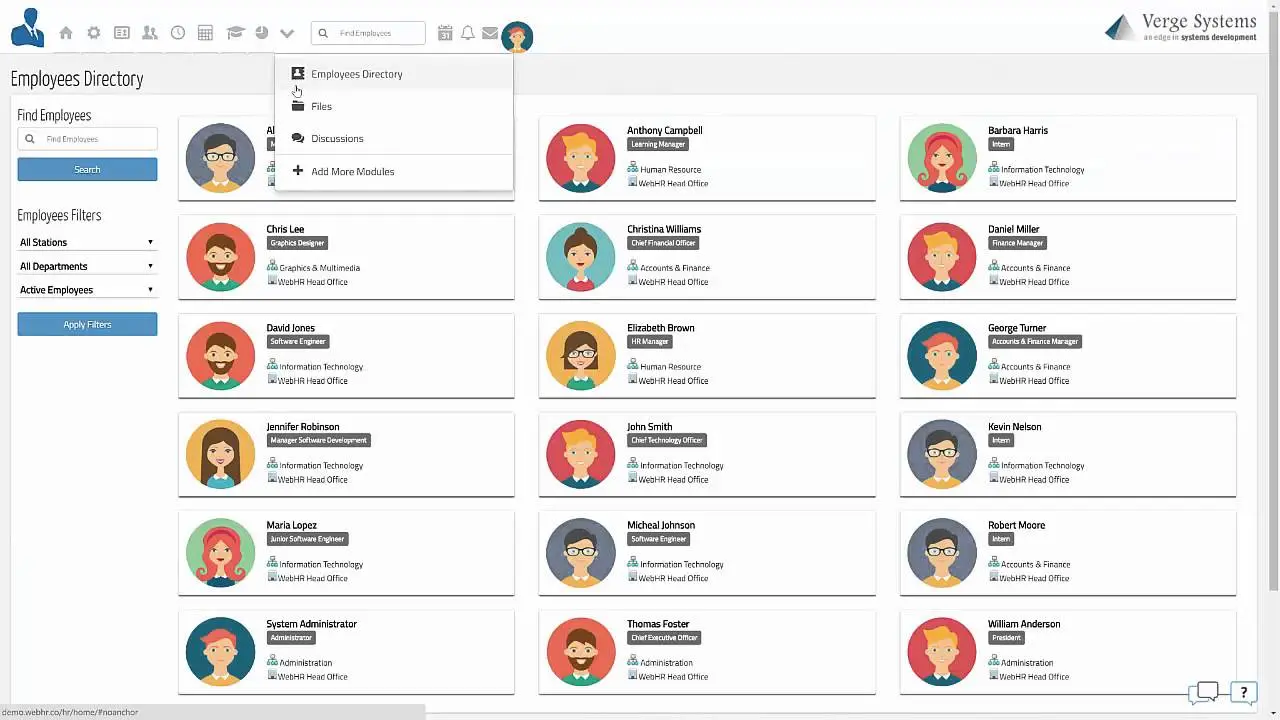The width and height of the screenshot is (1280, 720).
Task: Expand the All Stations dropdown
Action: pos(87,242)
